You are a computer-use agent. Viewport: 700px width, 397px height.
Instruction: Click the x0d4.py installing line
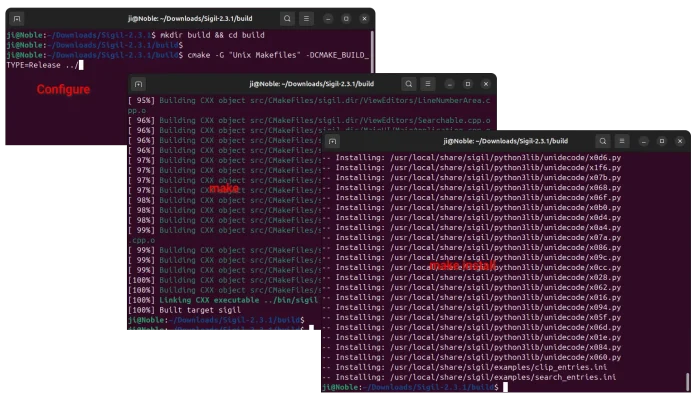coord(471,217)
